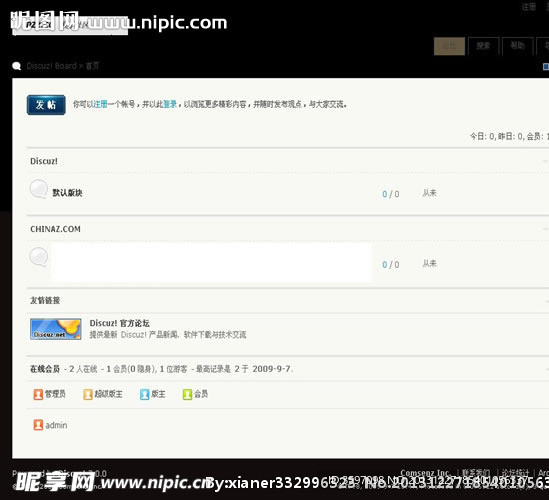Click the bubble icon next to 默认版块

coord(39,189)
